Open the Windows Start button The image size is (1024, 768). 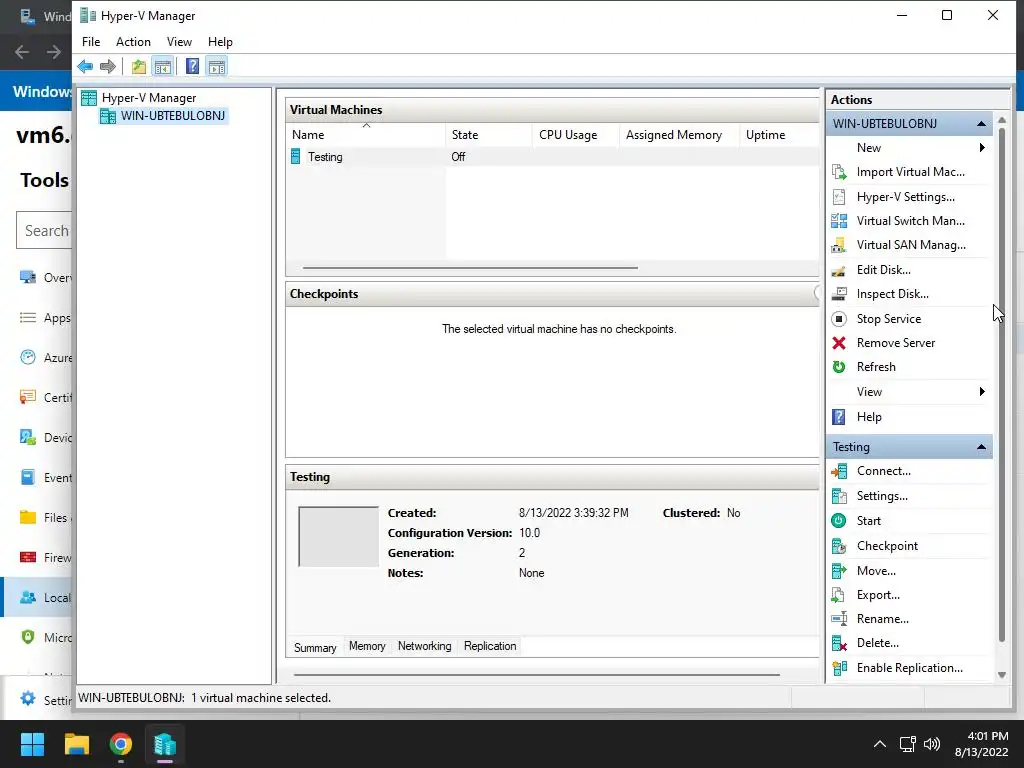click(x=32, y=744)
